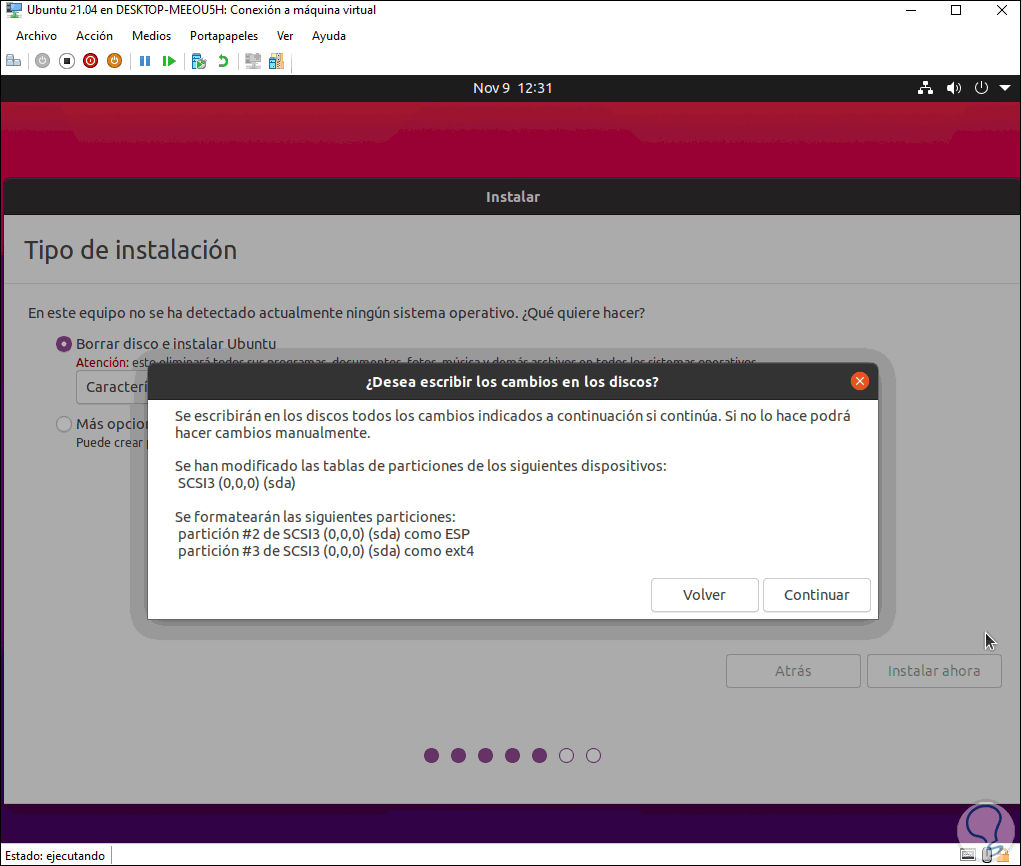Click the Atrás button in the installer
Viewport: 1021px width, 866px height.
(x=793, y=671)
